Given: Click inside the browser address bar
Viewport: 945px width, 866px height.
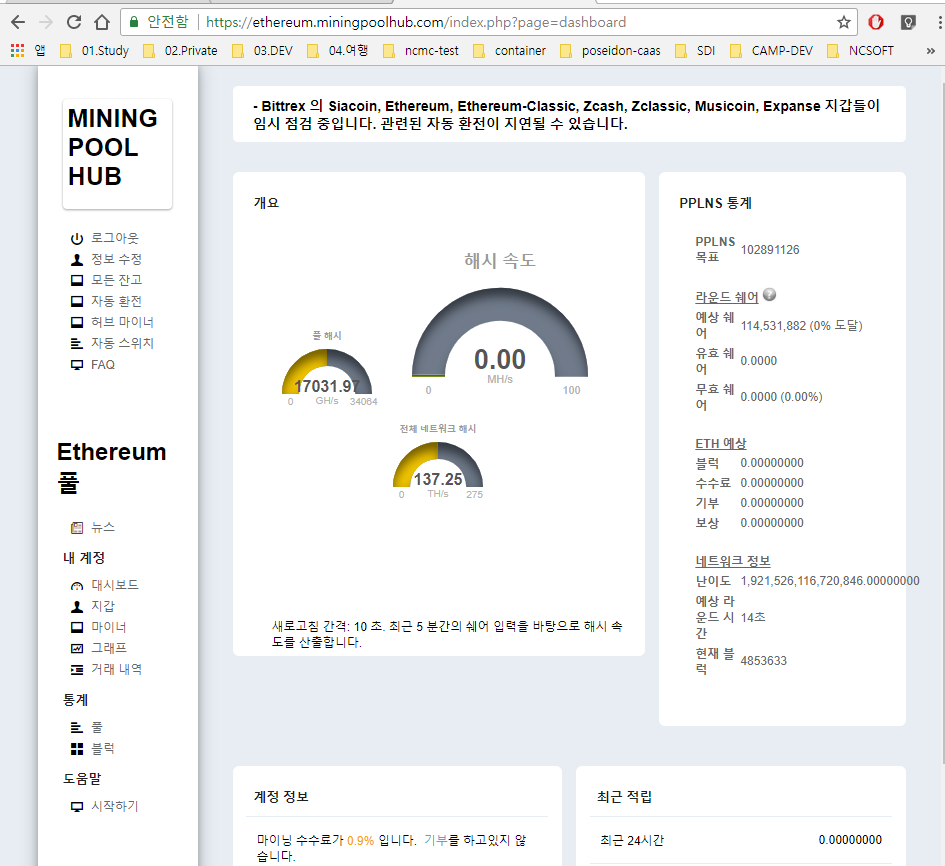Looking at the screenshot, I should coord(400,21).
